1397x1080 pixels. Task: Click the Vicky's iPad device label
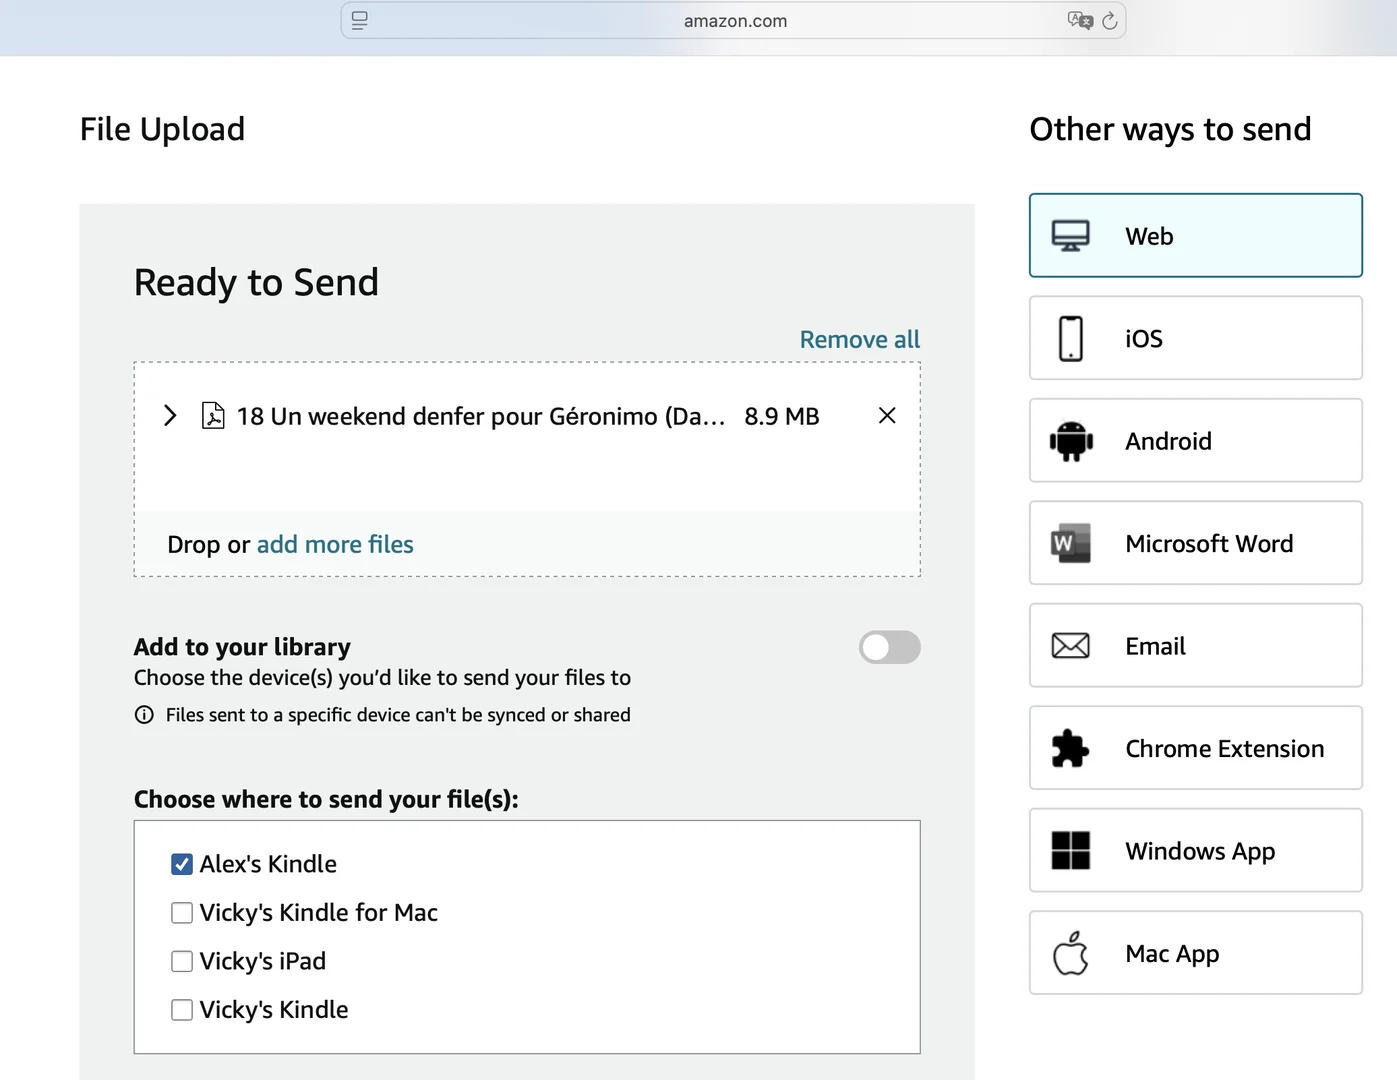(263, 961)
